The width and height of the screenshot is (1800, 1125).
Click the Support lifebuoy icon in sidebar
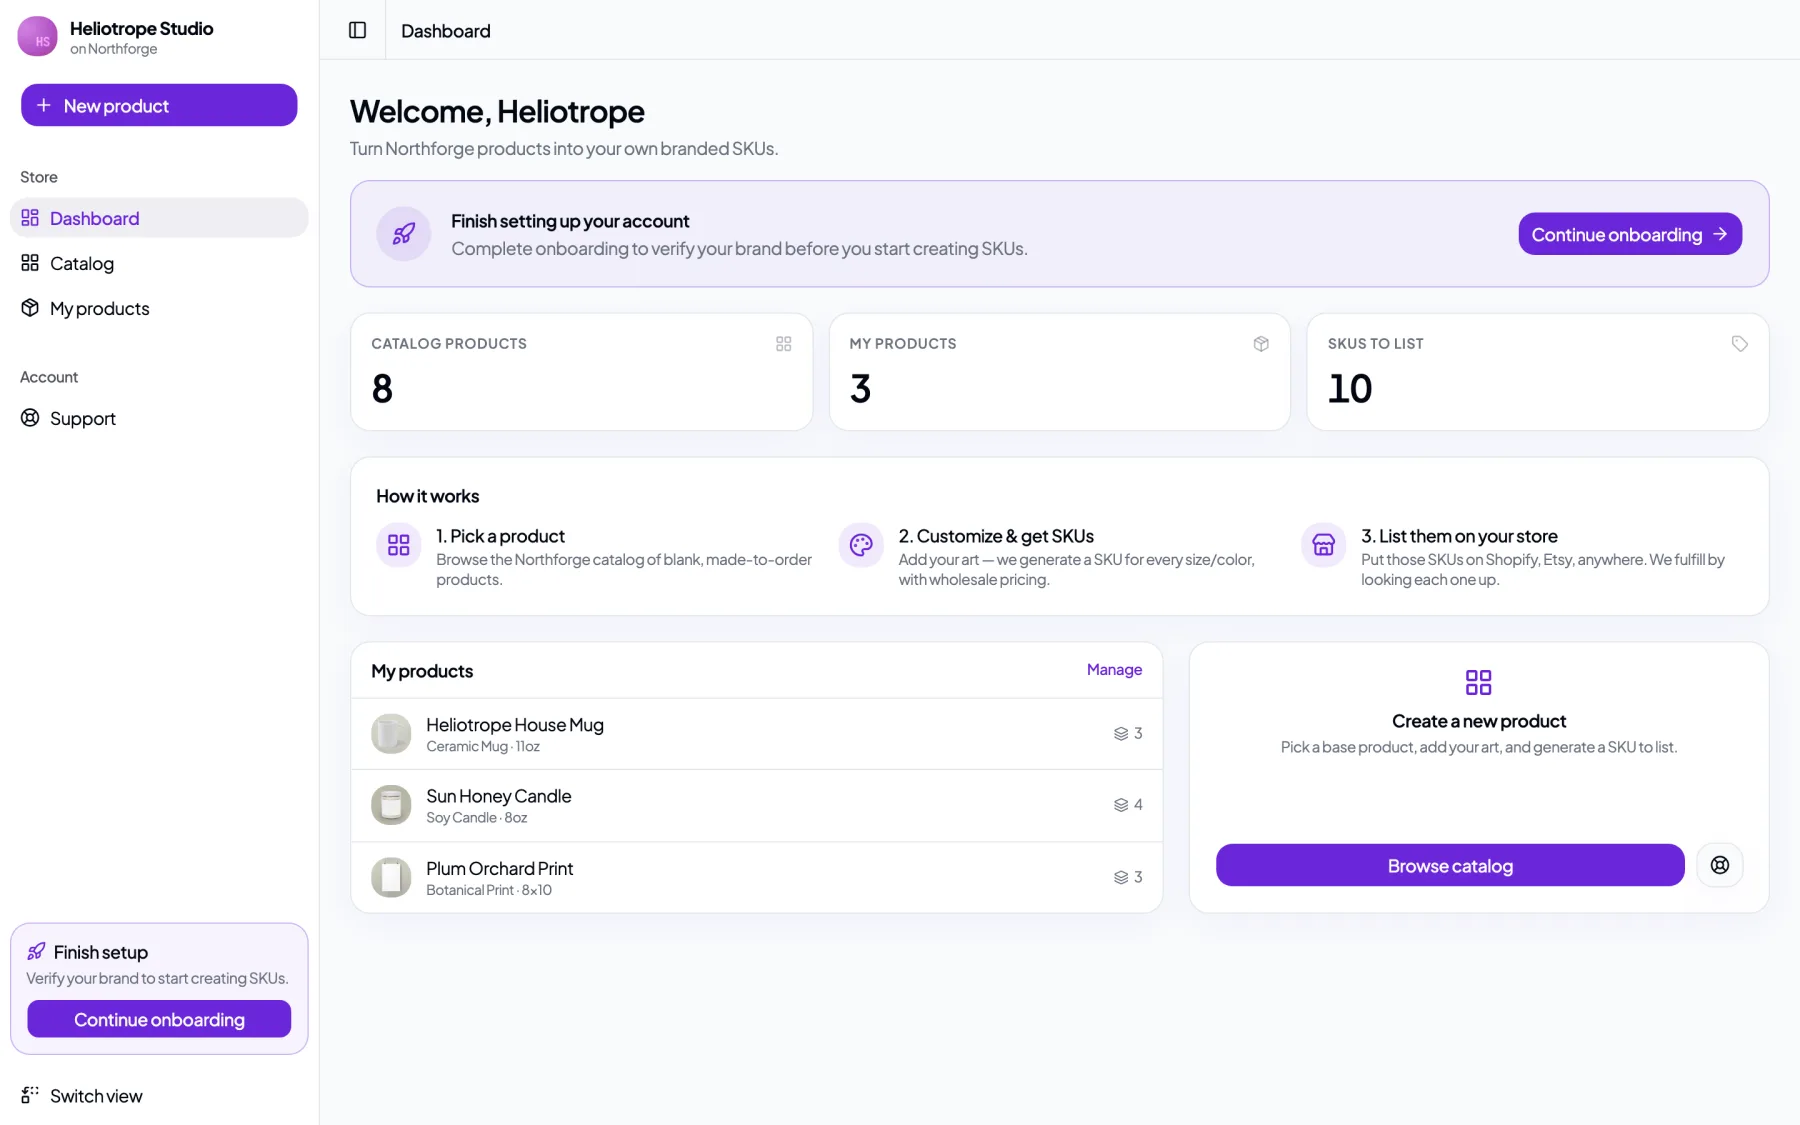pos(30,418)
